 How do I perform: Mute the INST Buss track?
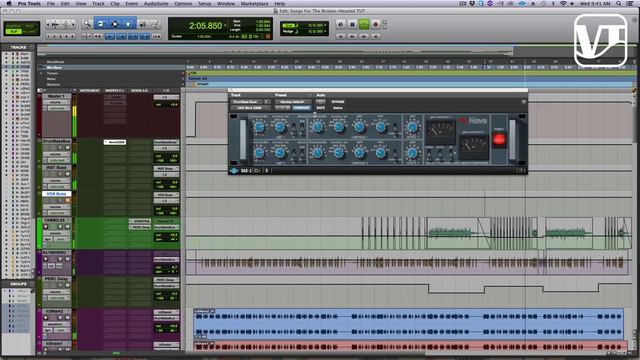(67, 174)
